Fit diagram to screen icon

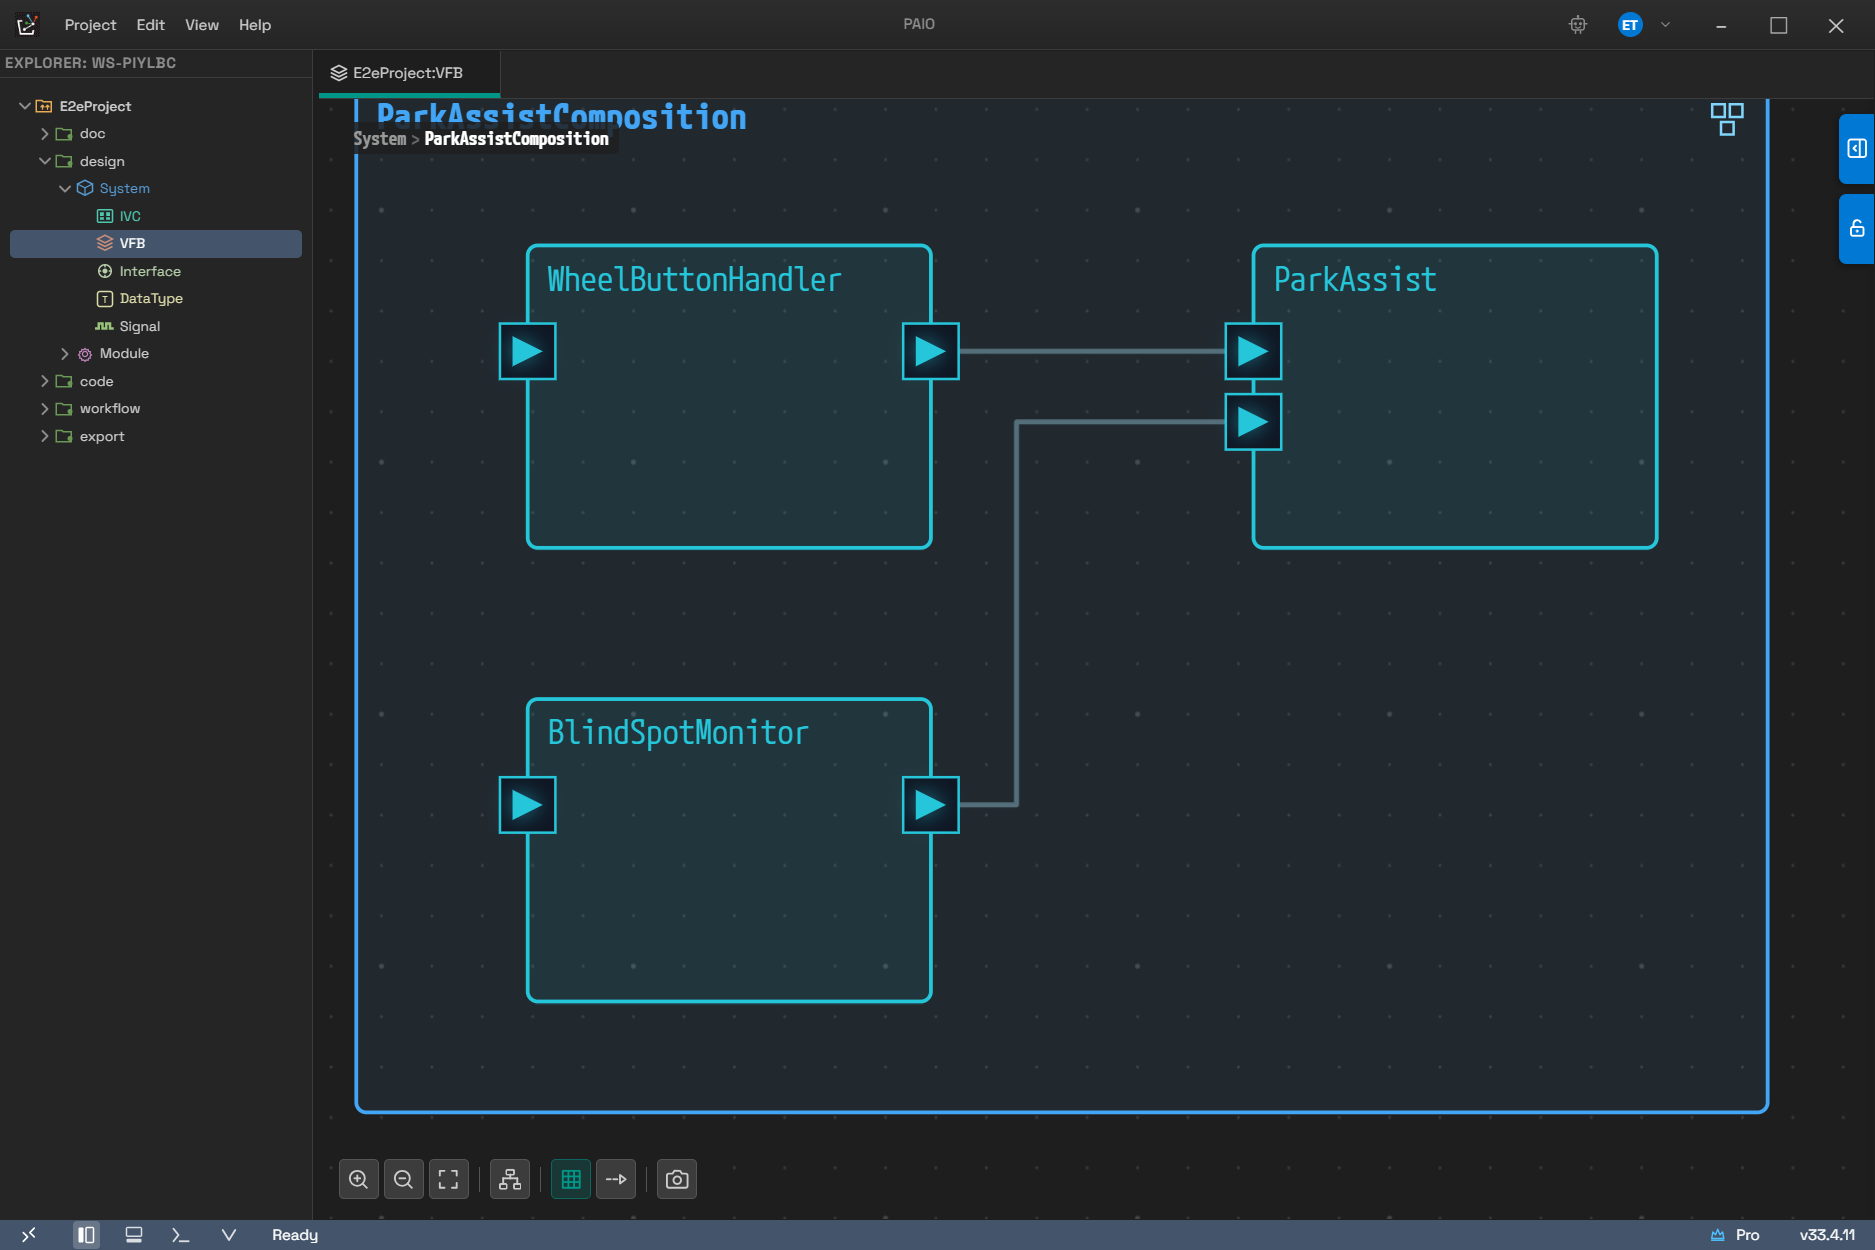click(x=449, y=1179)
